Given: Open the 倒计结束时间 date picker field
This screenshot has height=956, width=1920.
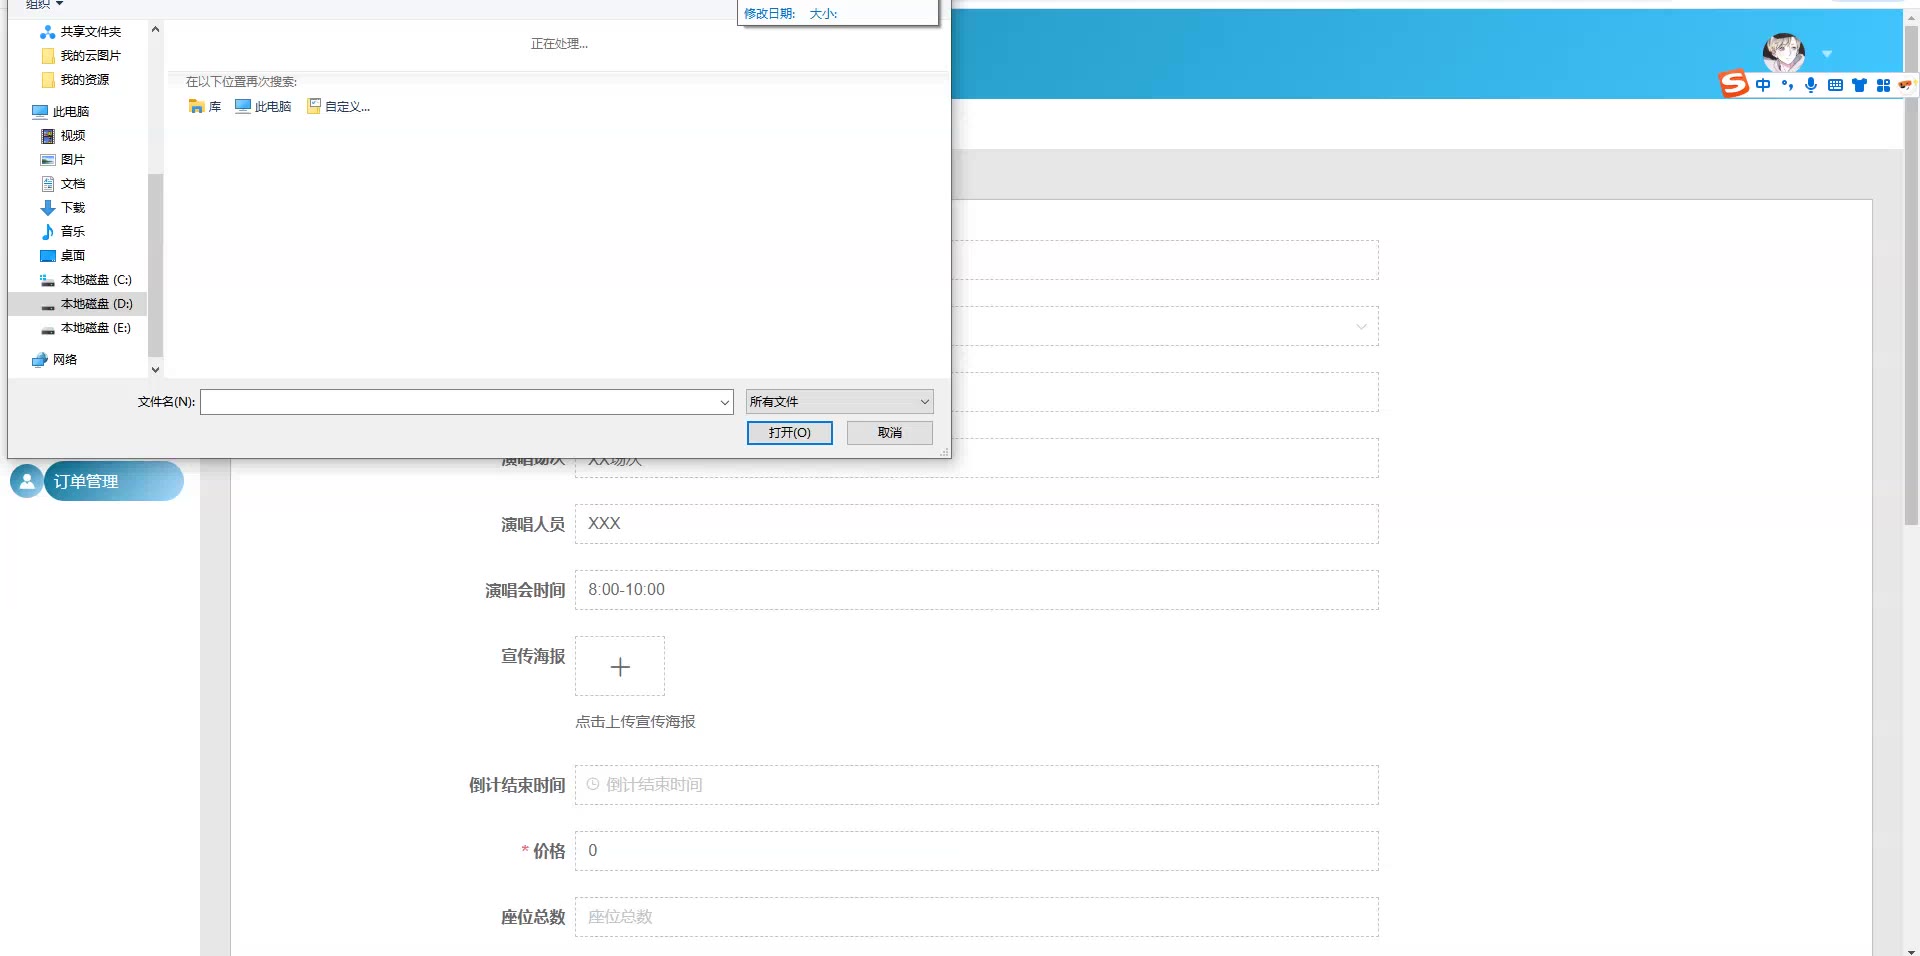Looking at the screenshot, I should 977,785.
